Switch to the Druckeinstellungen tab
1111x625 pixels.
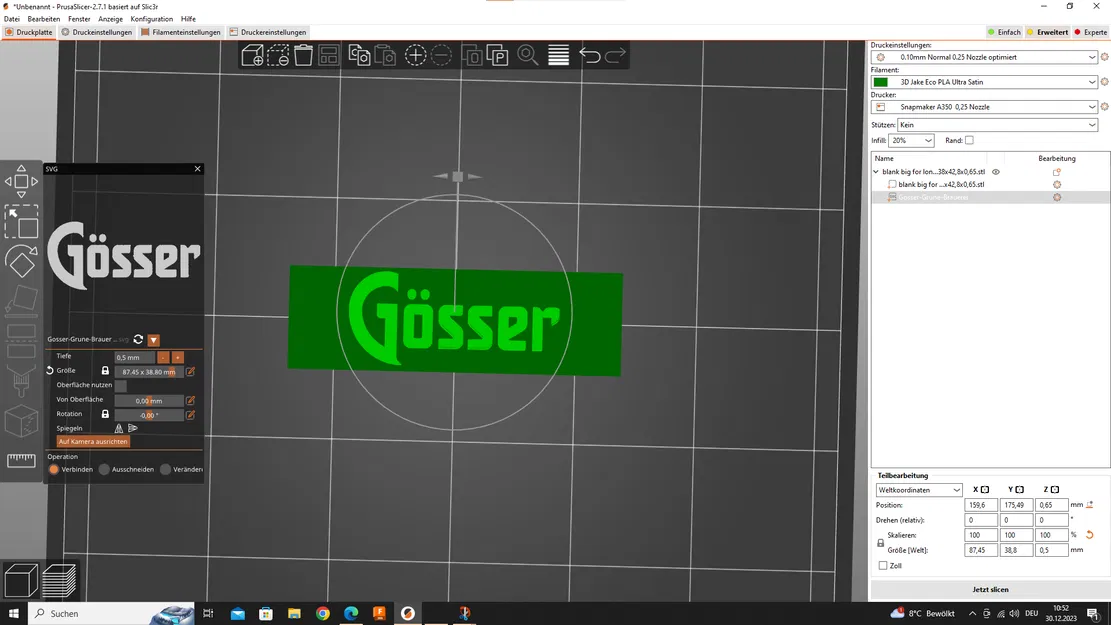(96, 32)
